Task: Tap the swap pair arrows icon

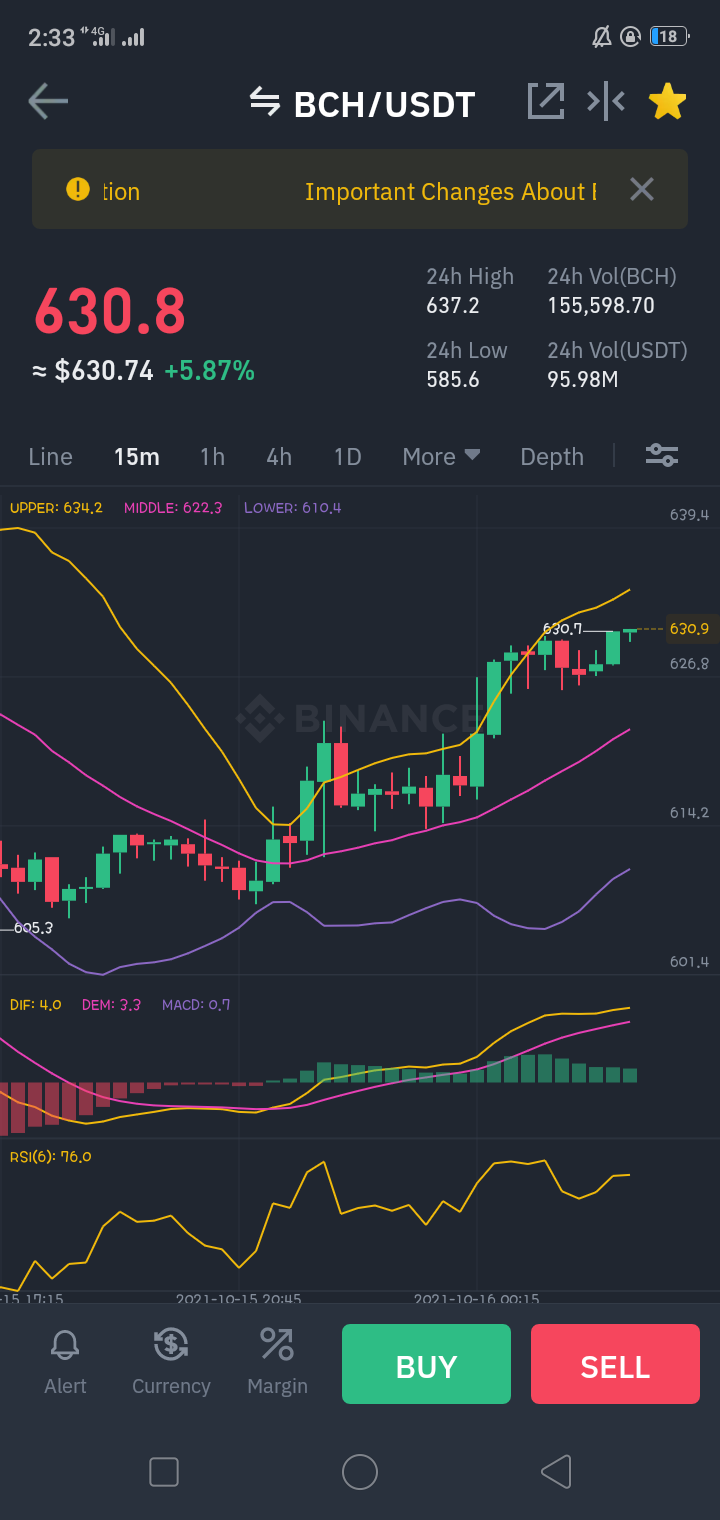Action: [265, 102]
